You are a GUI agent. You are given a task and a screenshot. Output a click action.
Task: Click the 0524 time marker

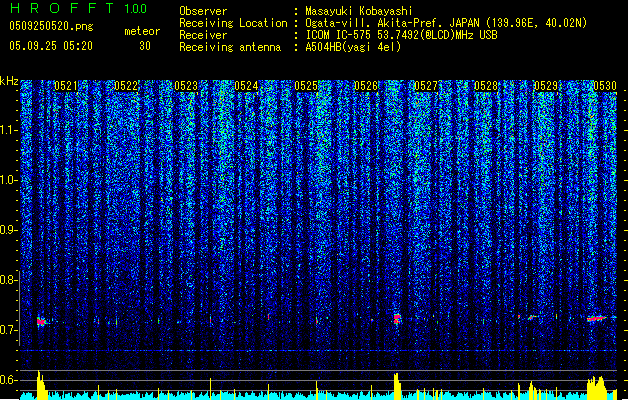(246, 86)
